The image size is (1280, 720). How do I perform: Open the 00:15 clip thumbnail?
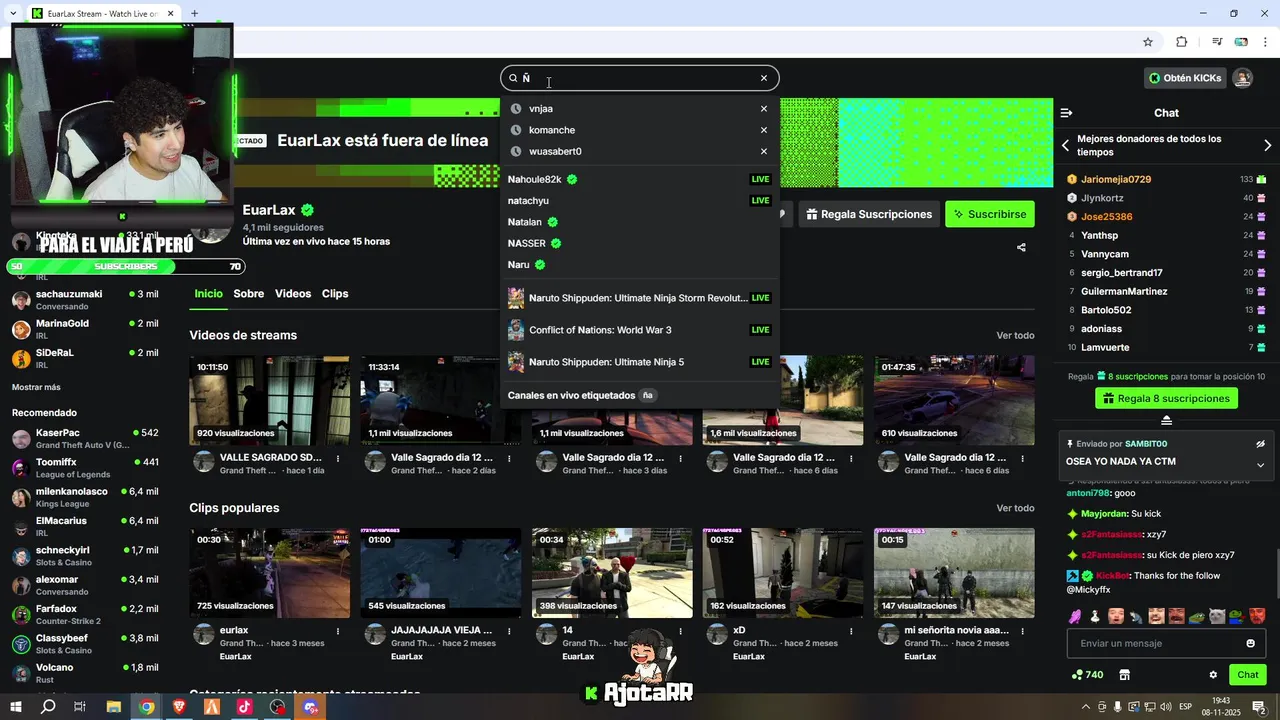click(954, 573)
